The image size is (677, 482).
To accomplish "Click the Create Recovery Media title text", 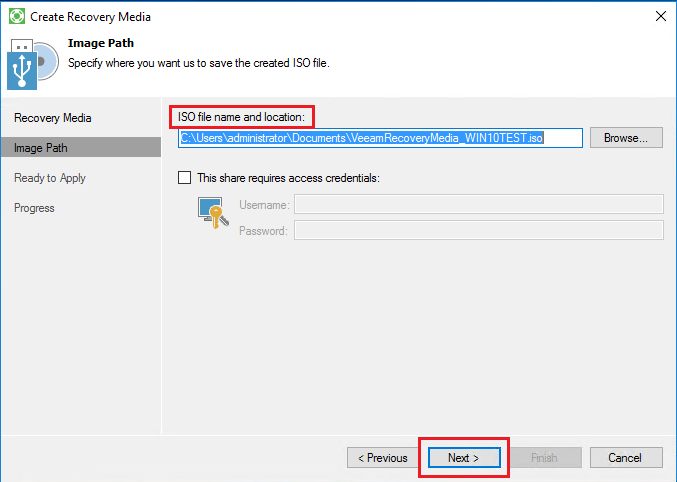I will (91, 17).
